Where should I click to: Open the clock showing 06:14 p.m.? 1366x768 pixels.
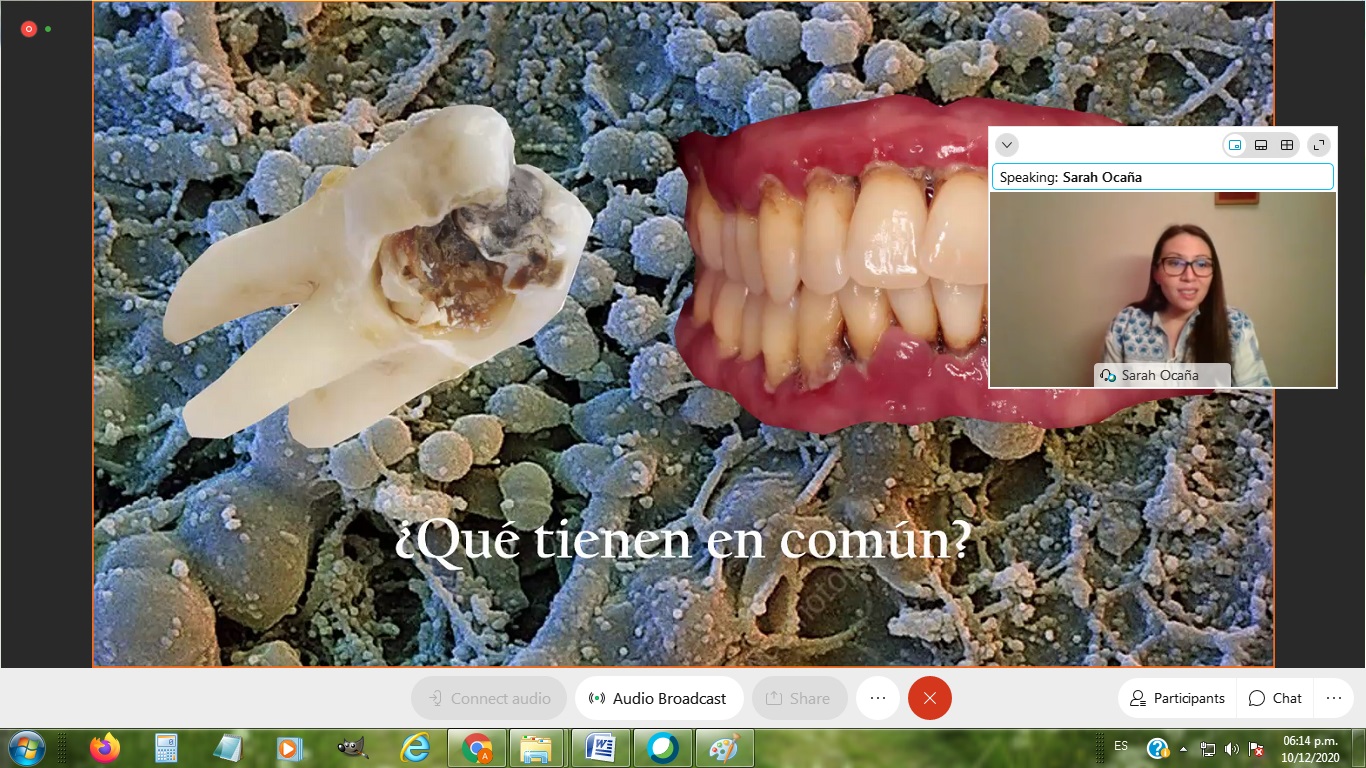tap(1311, 748)
